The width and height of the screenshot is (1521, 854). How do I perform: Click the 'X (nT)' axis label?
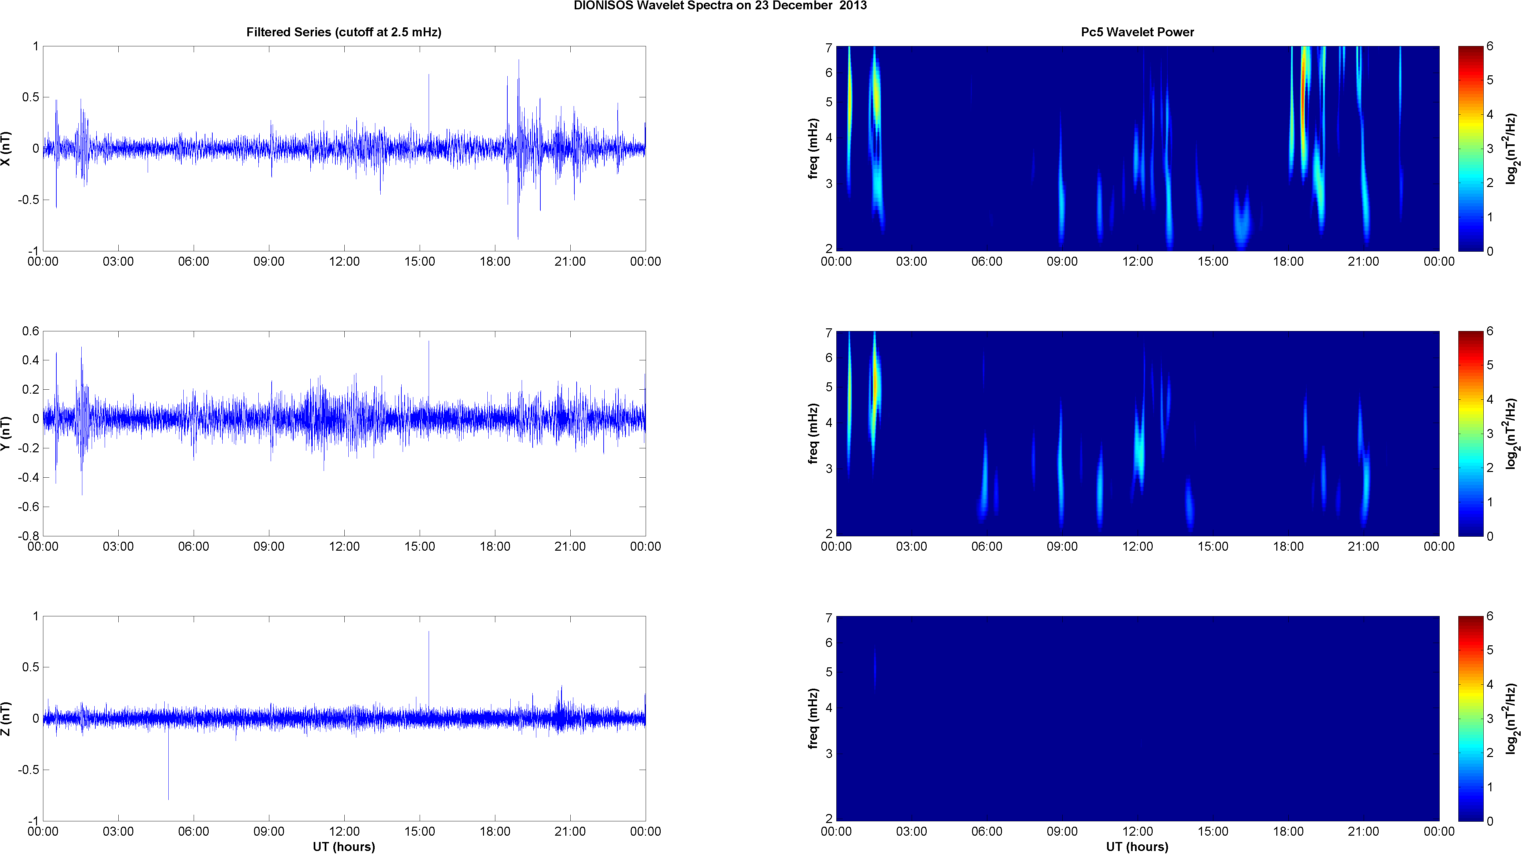[7, 149]
